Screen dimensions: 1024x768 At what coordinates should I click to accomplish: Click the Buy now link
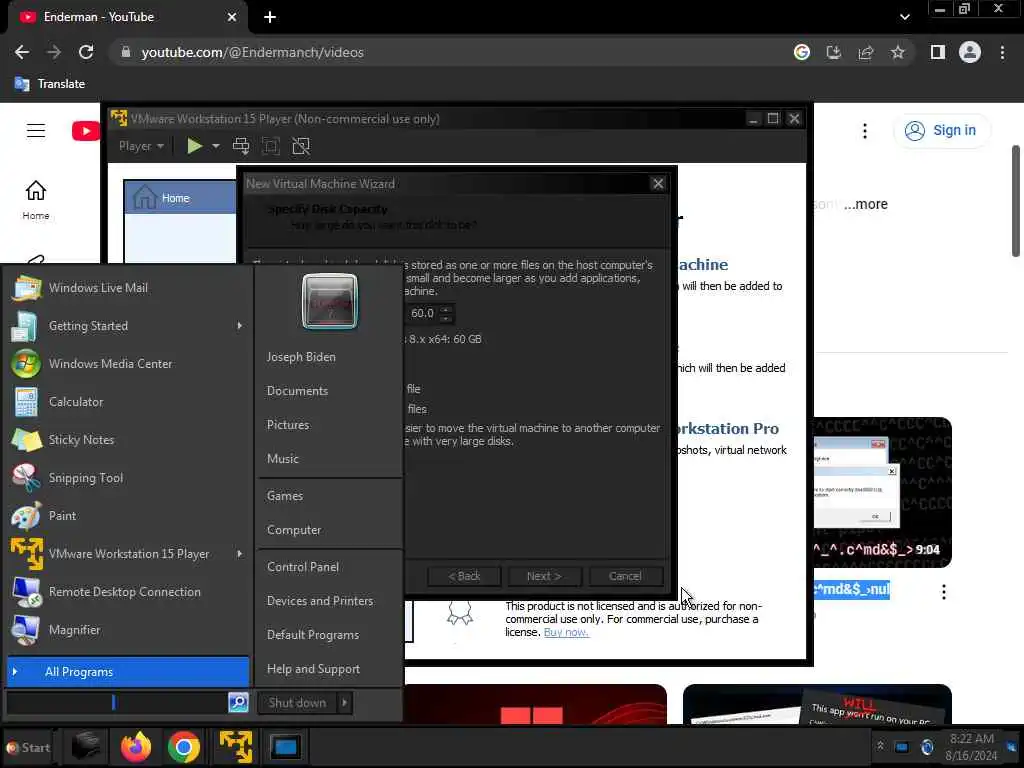566,632
